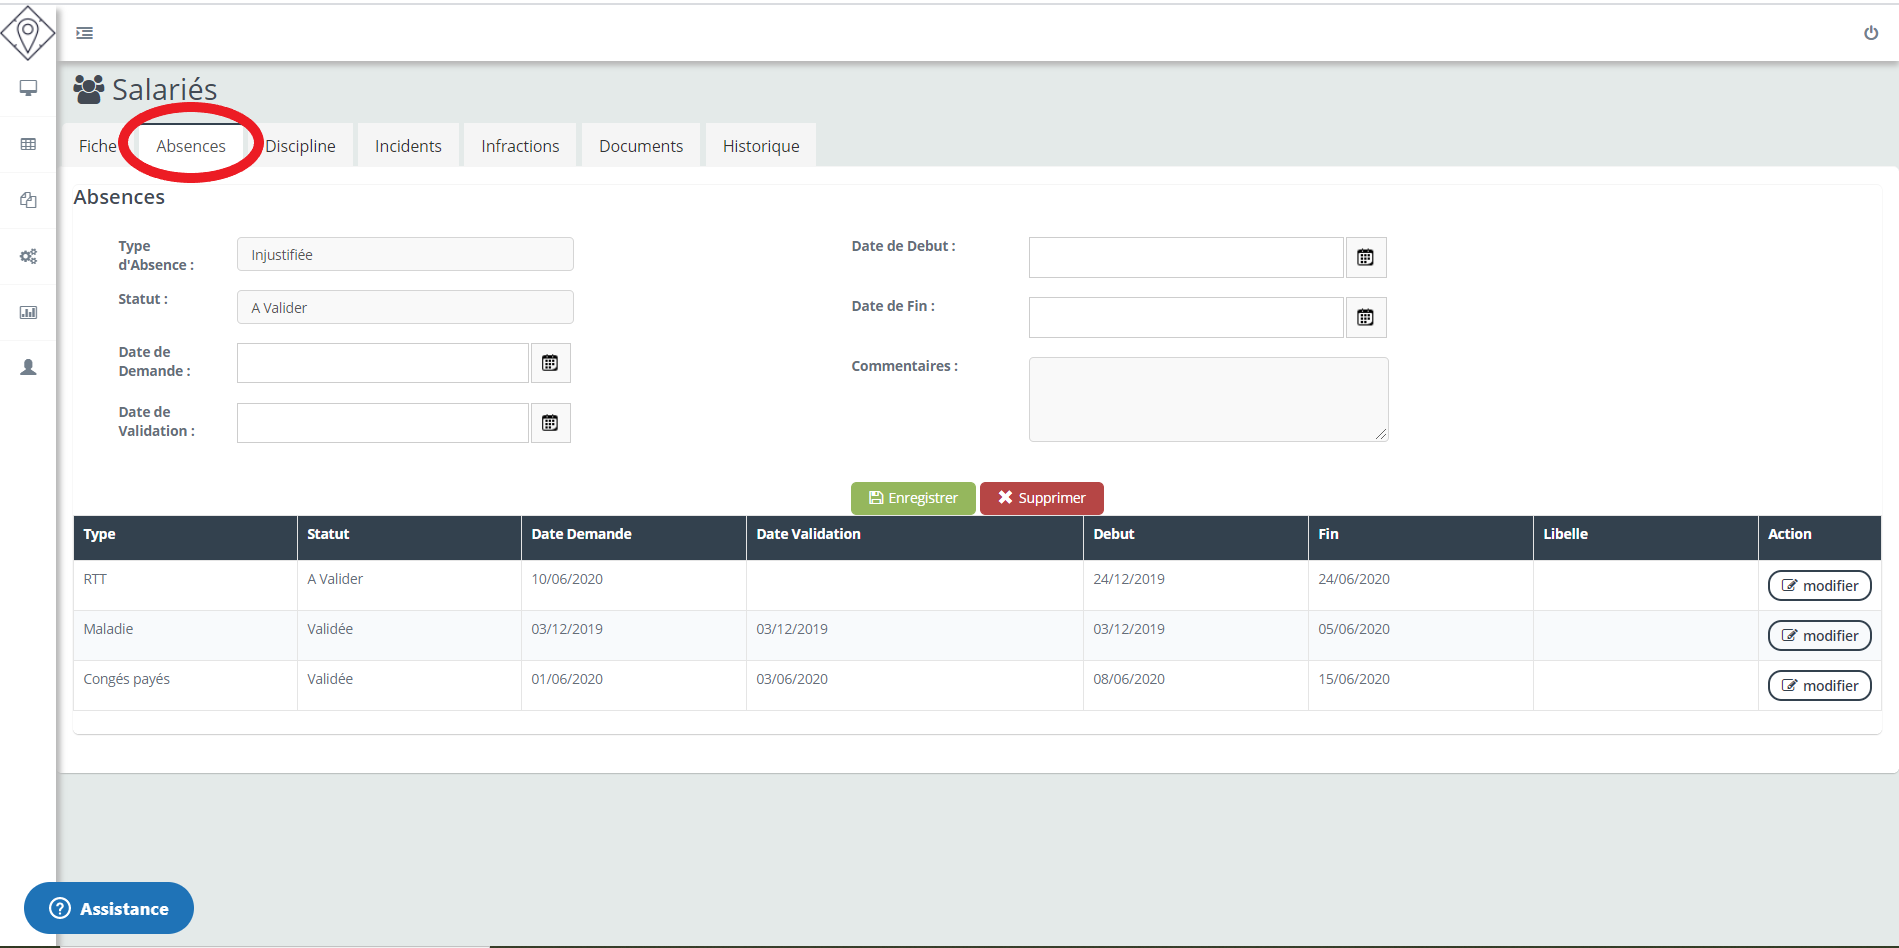Open the Date de Demande calendar picker
This screenshot has width=1899, height=948.
click(x=550, y=363)
